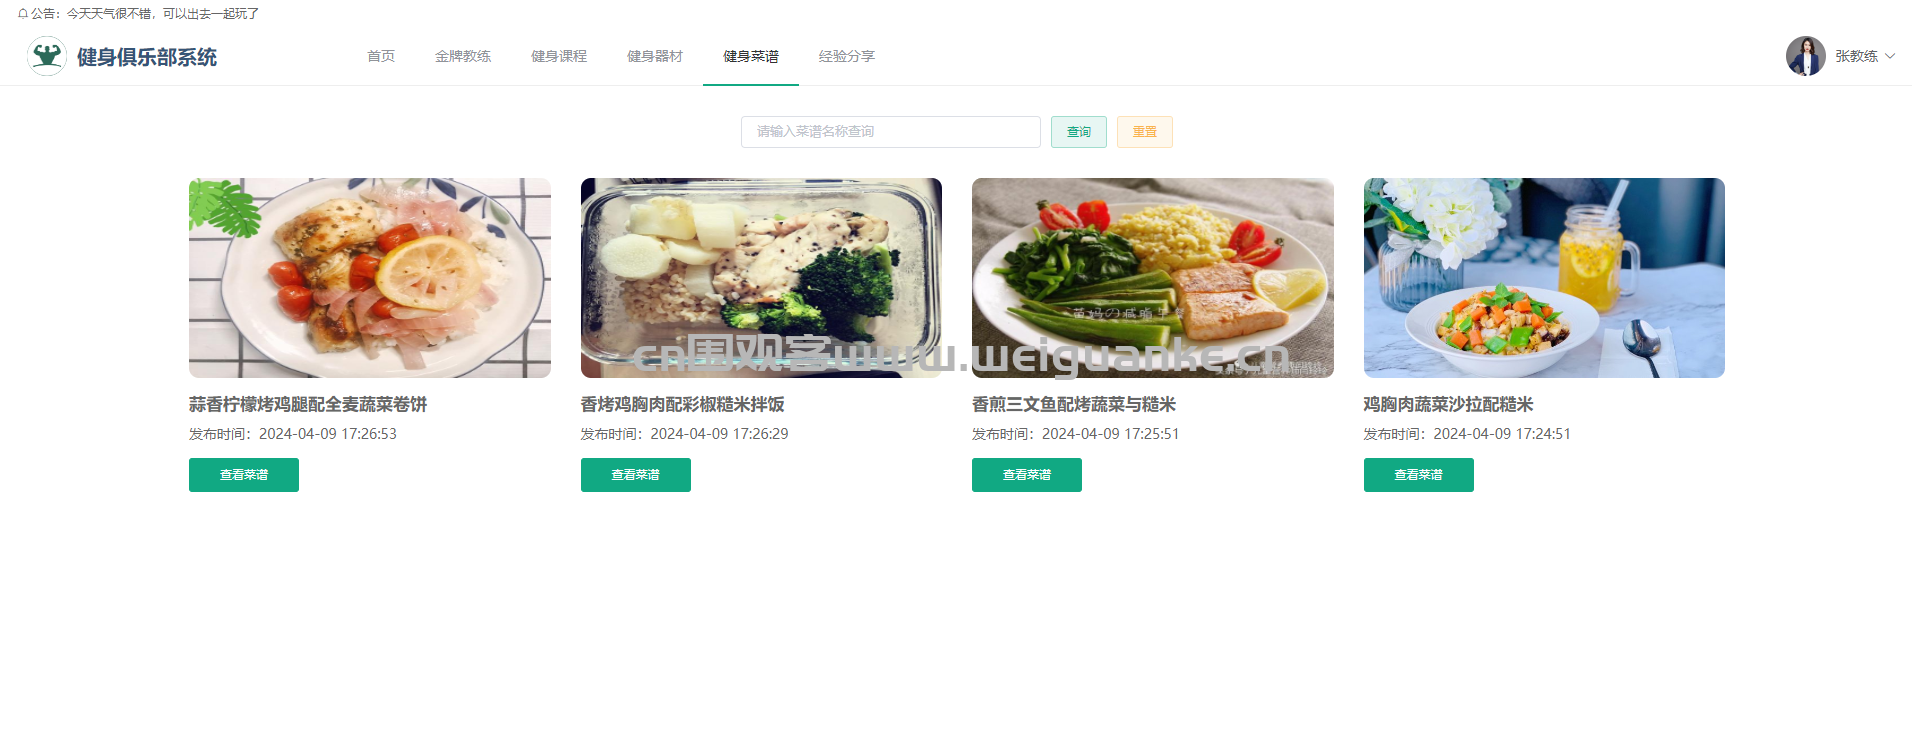Click the 张教练 user avatar

(x=1805, y=56)
